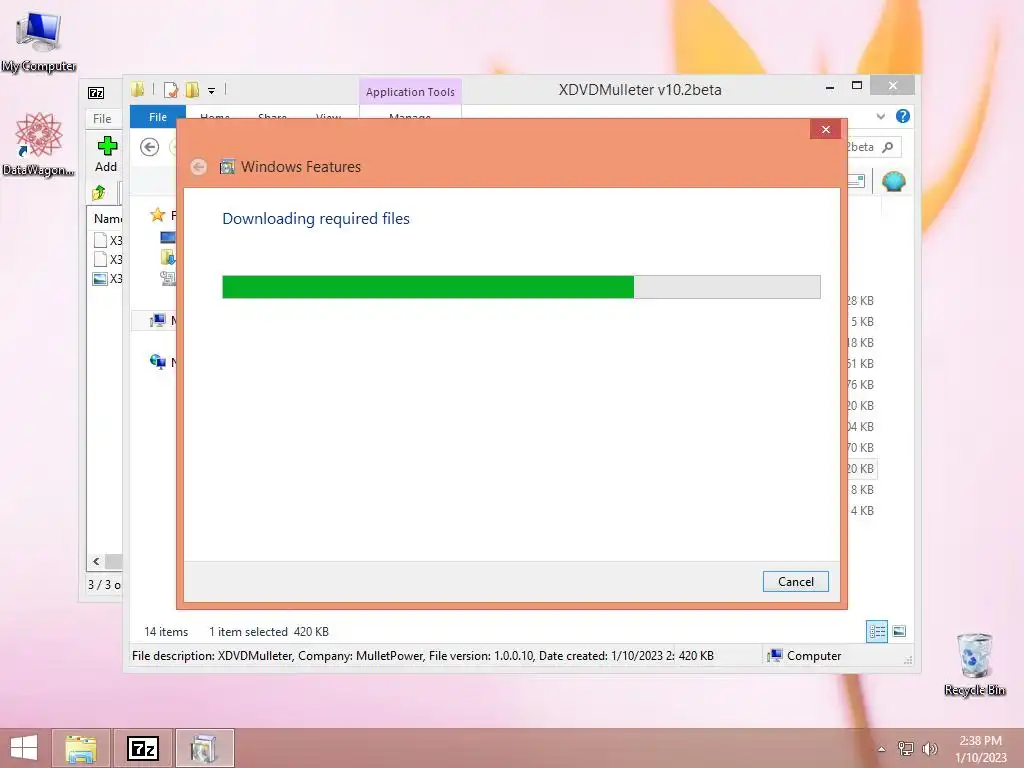Click the search magnifier in Explorer
The image size is (1024, 768).
[888, 147]
